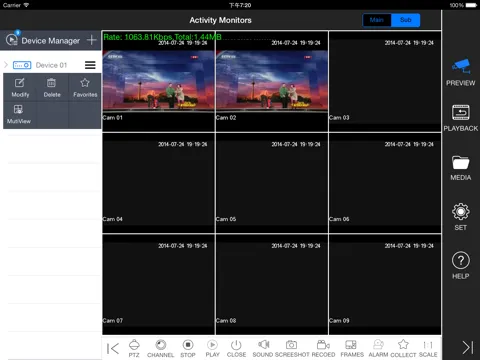Select the Cam 04 tile

coord(158,183)
